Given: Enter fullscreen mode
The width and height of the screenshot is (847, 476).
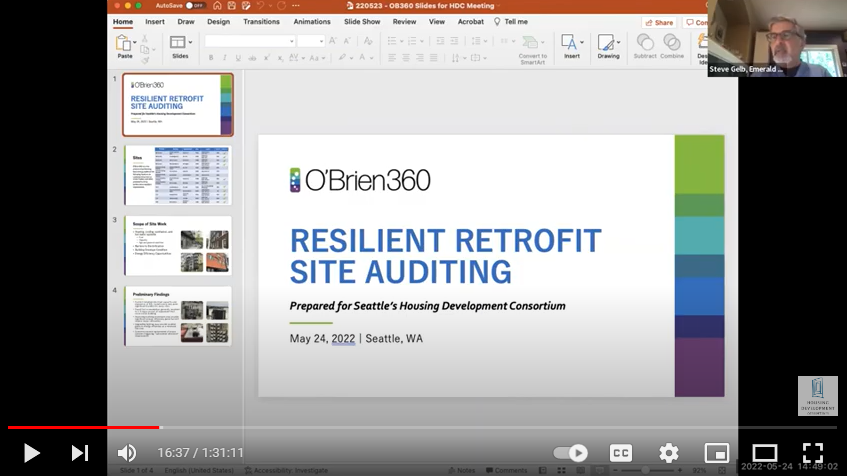Looking at the screenshot, I should pos(812,453).
